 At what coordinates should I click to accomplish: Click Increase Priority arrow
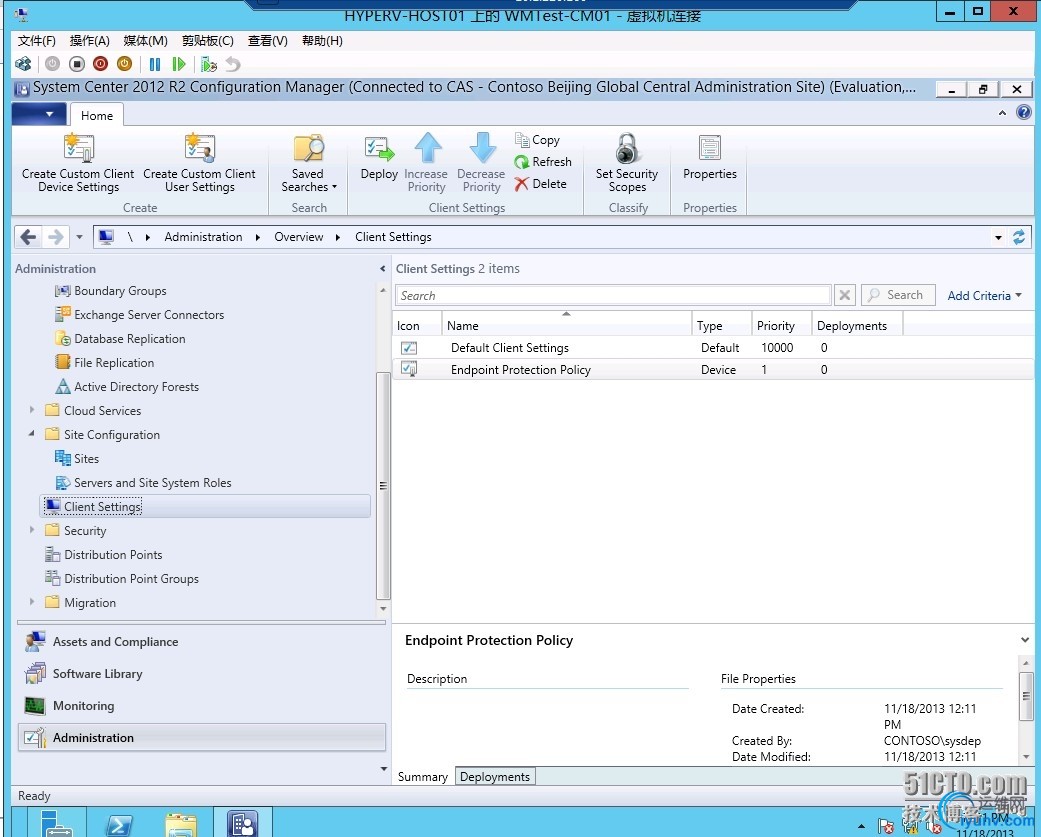[426, 163]
